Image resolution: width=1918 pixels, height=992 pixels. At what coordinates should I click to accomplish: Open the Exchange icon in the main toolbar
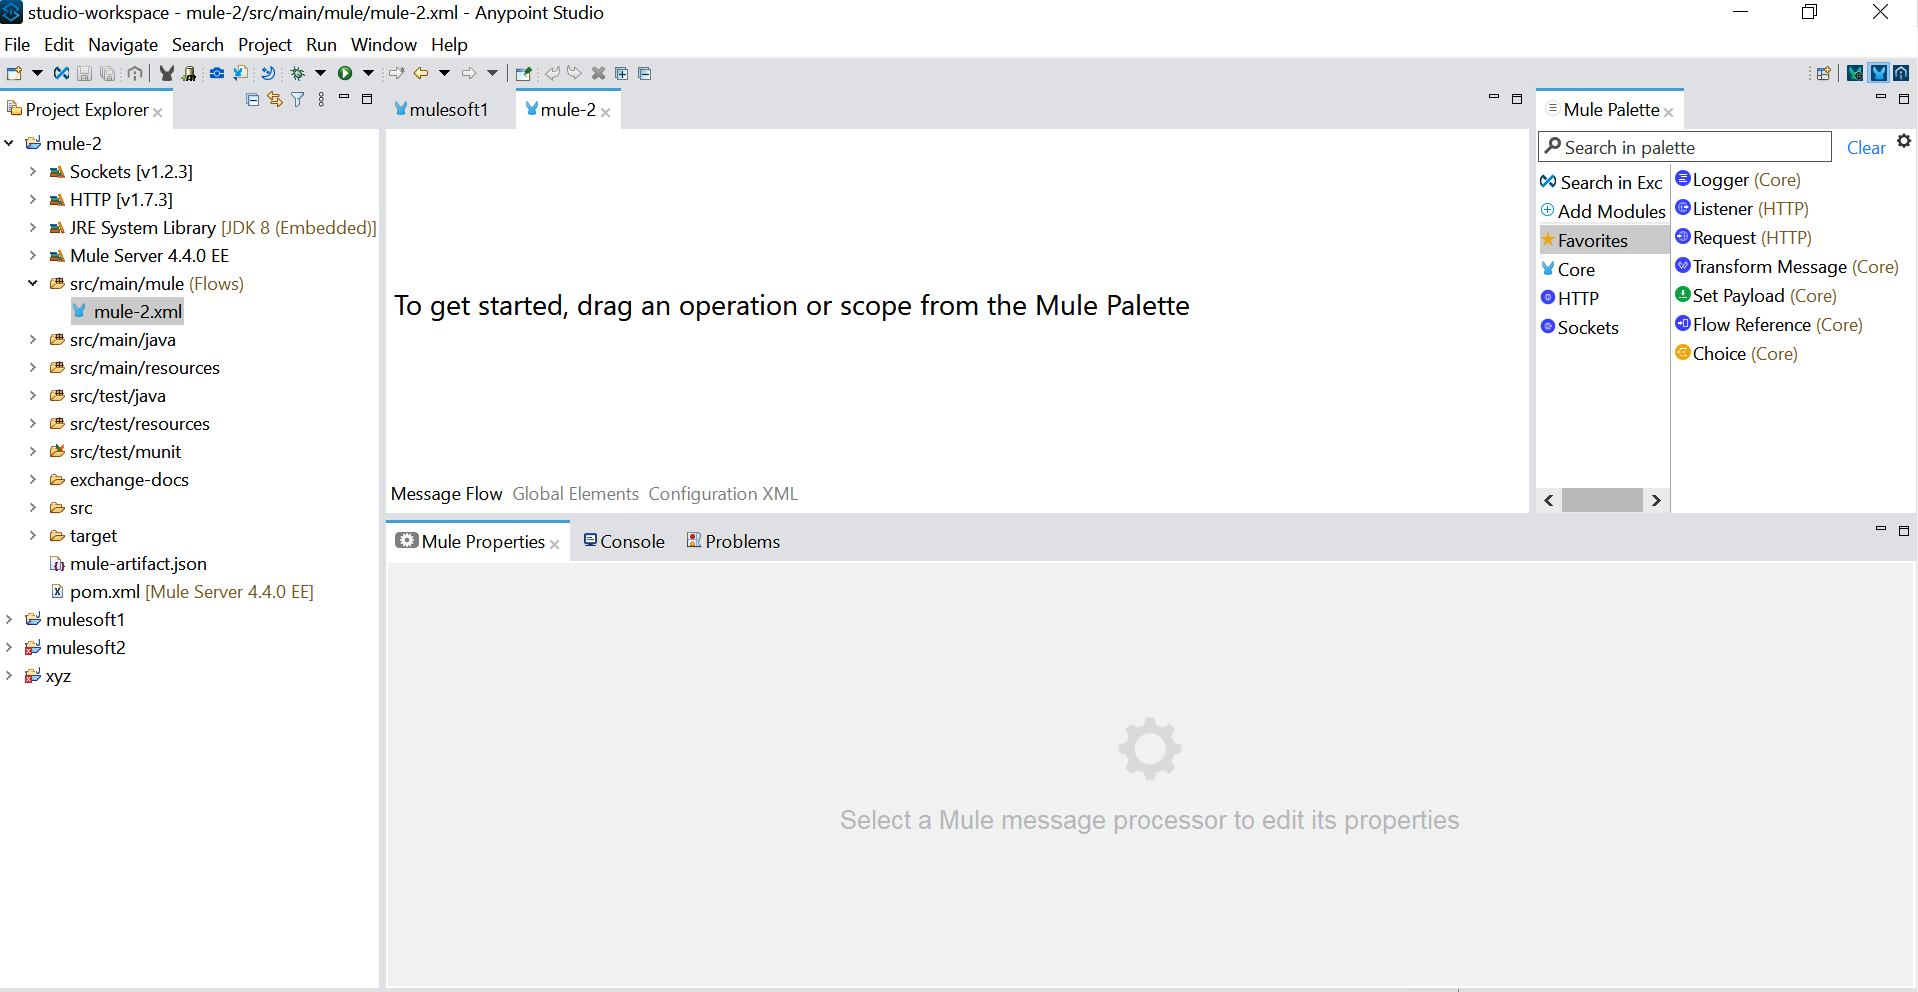click(61, 73)
